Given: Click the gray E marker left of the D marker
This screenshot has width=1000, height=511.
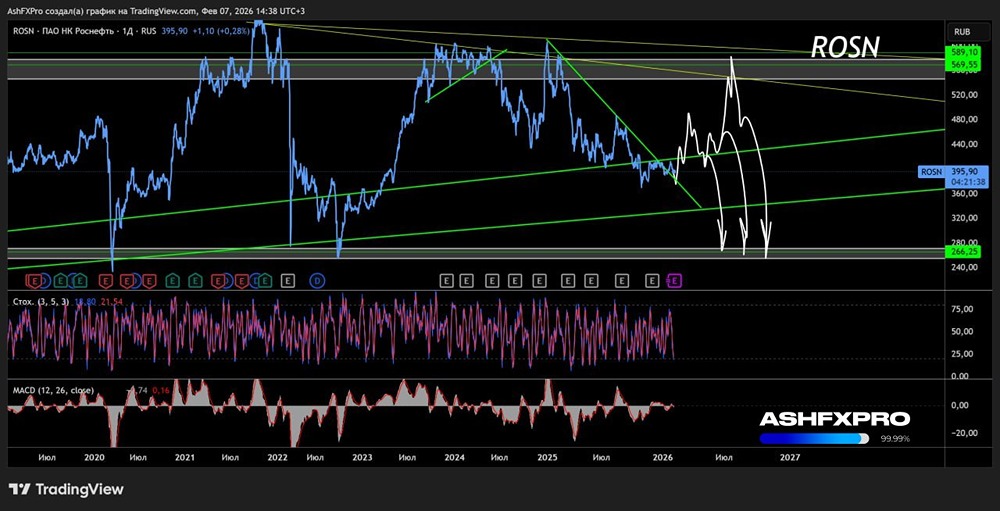Looking at the screenshot, I should pos(289,279).
